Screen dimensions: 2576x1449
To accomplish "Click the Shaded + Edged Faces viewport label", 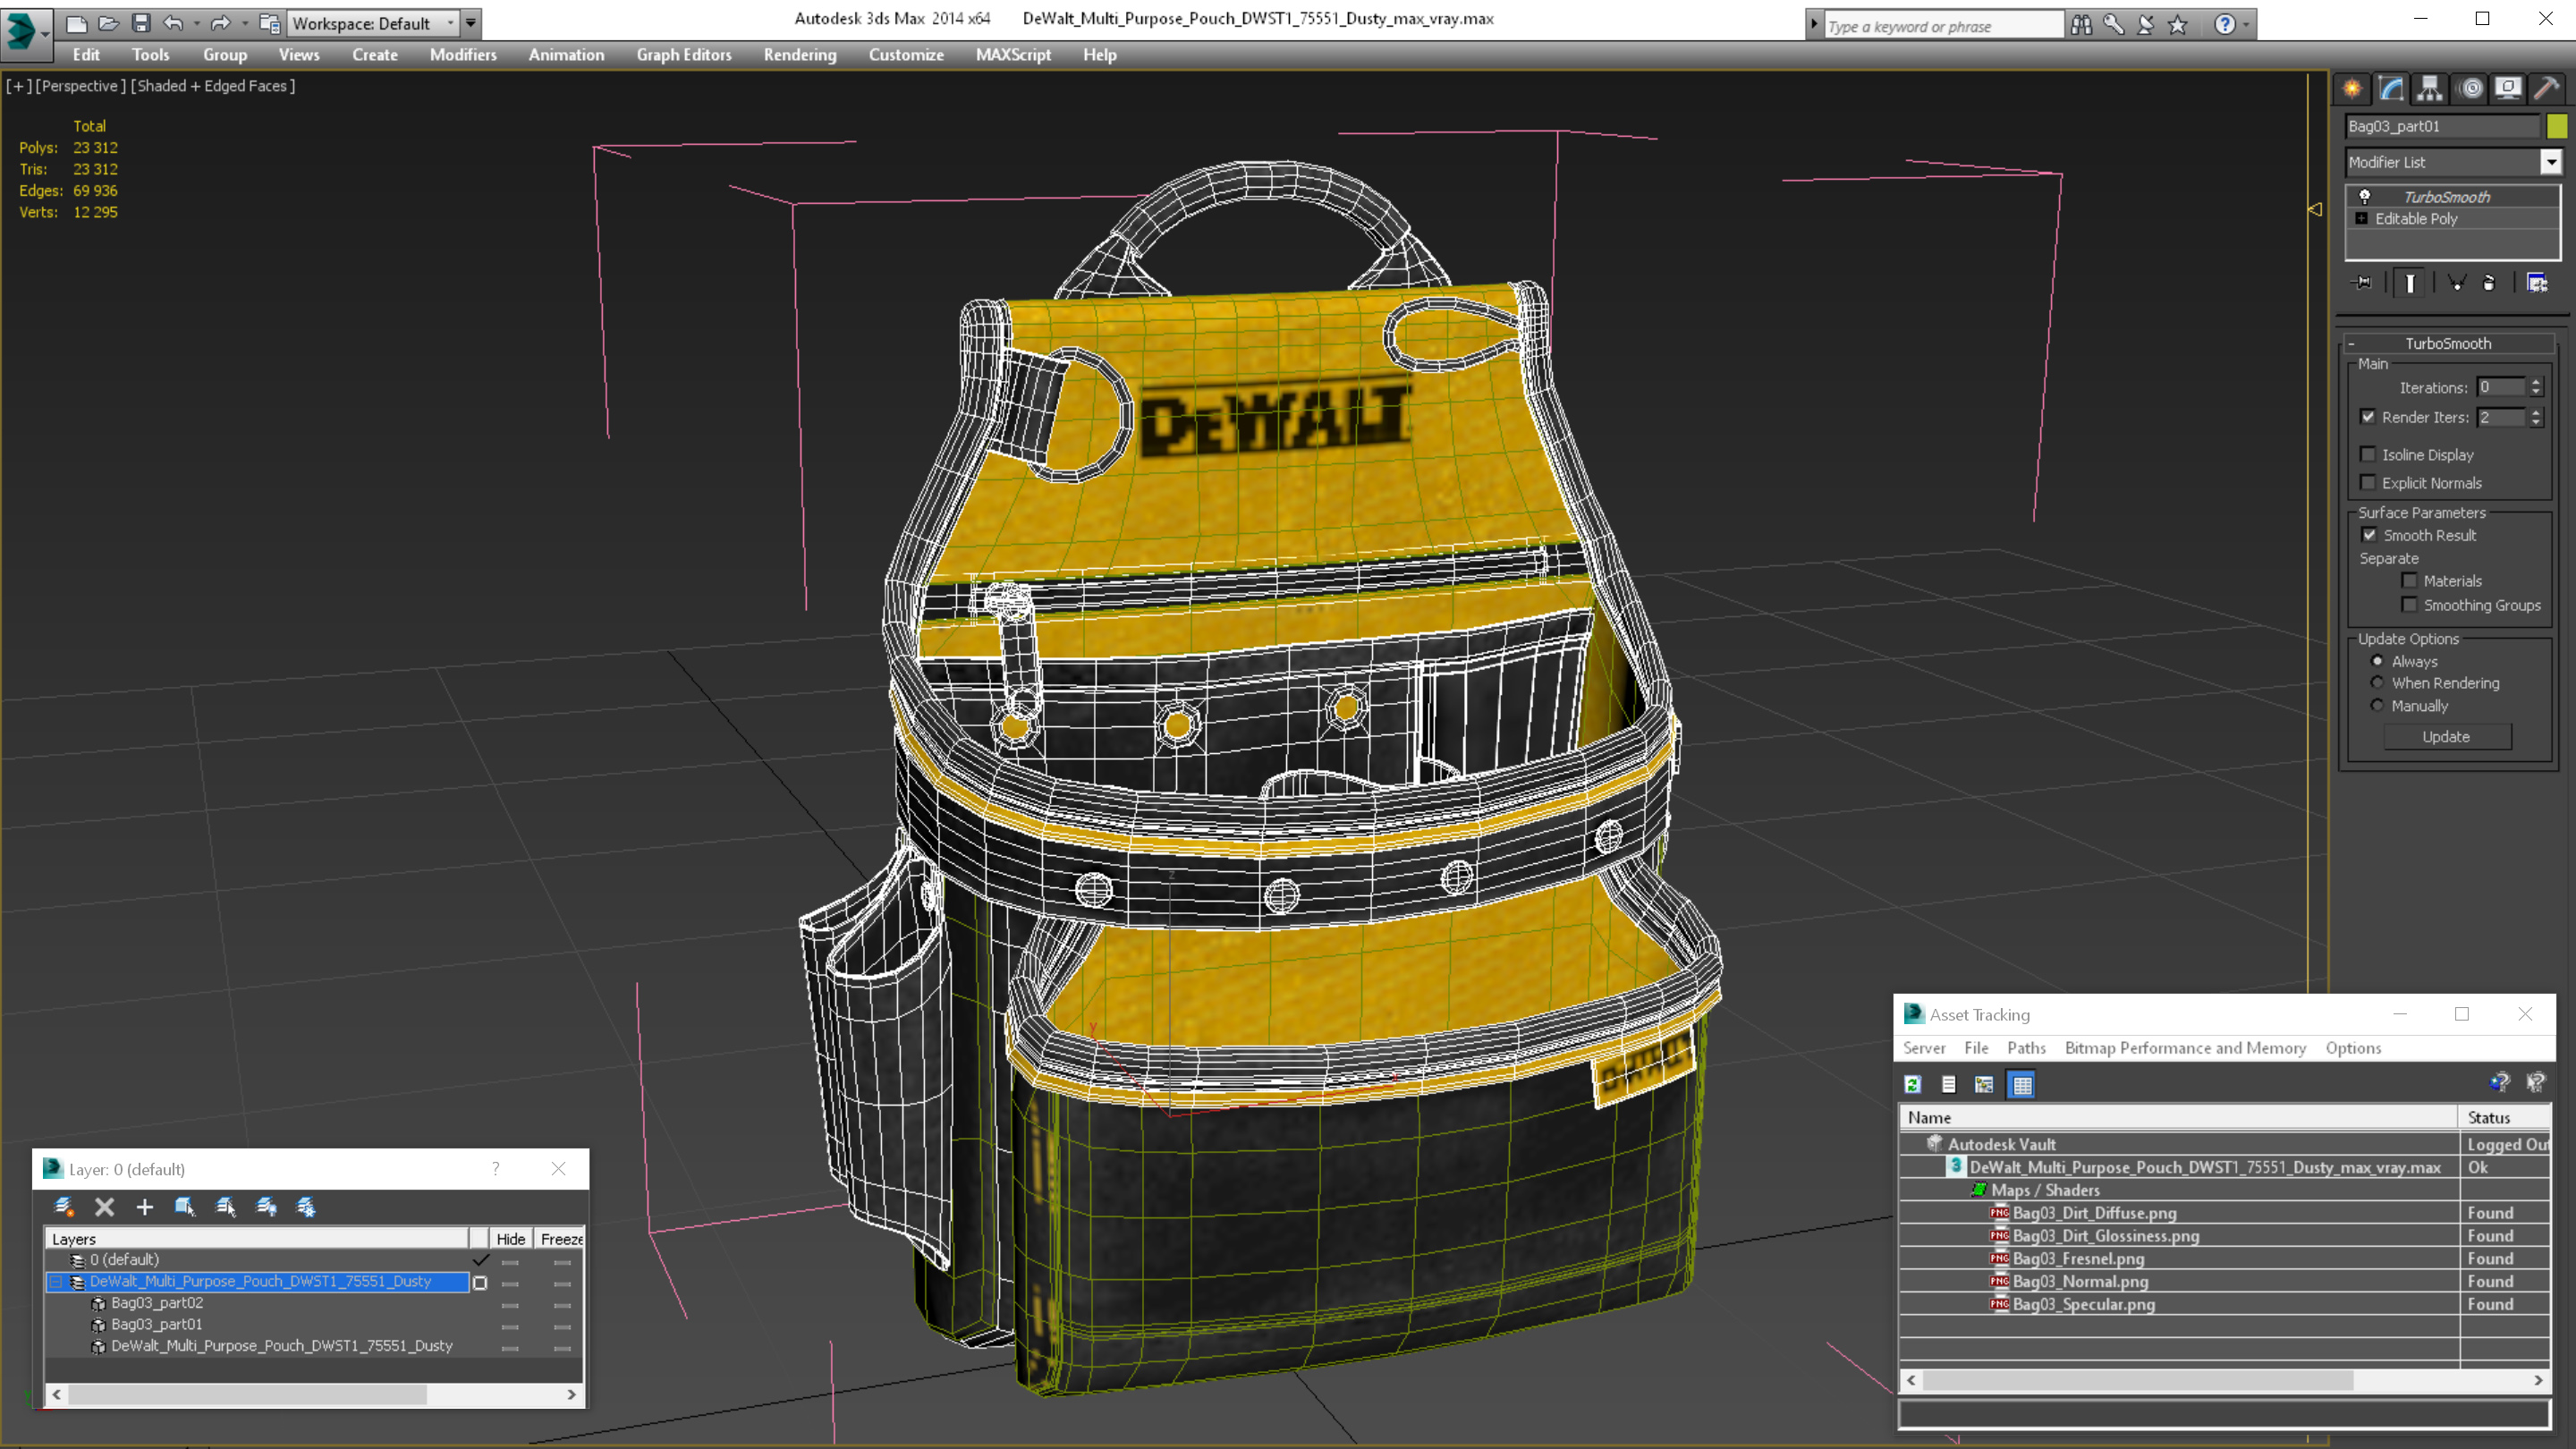I will pos(213,86).
